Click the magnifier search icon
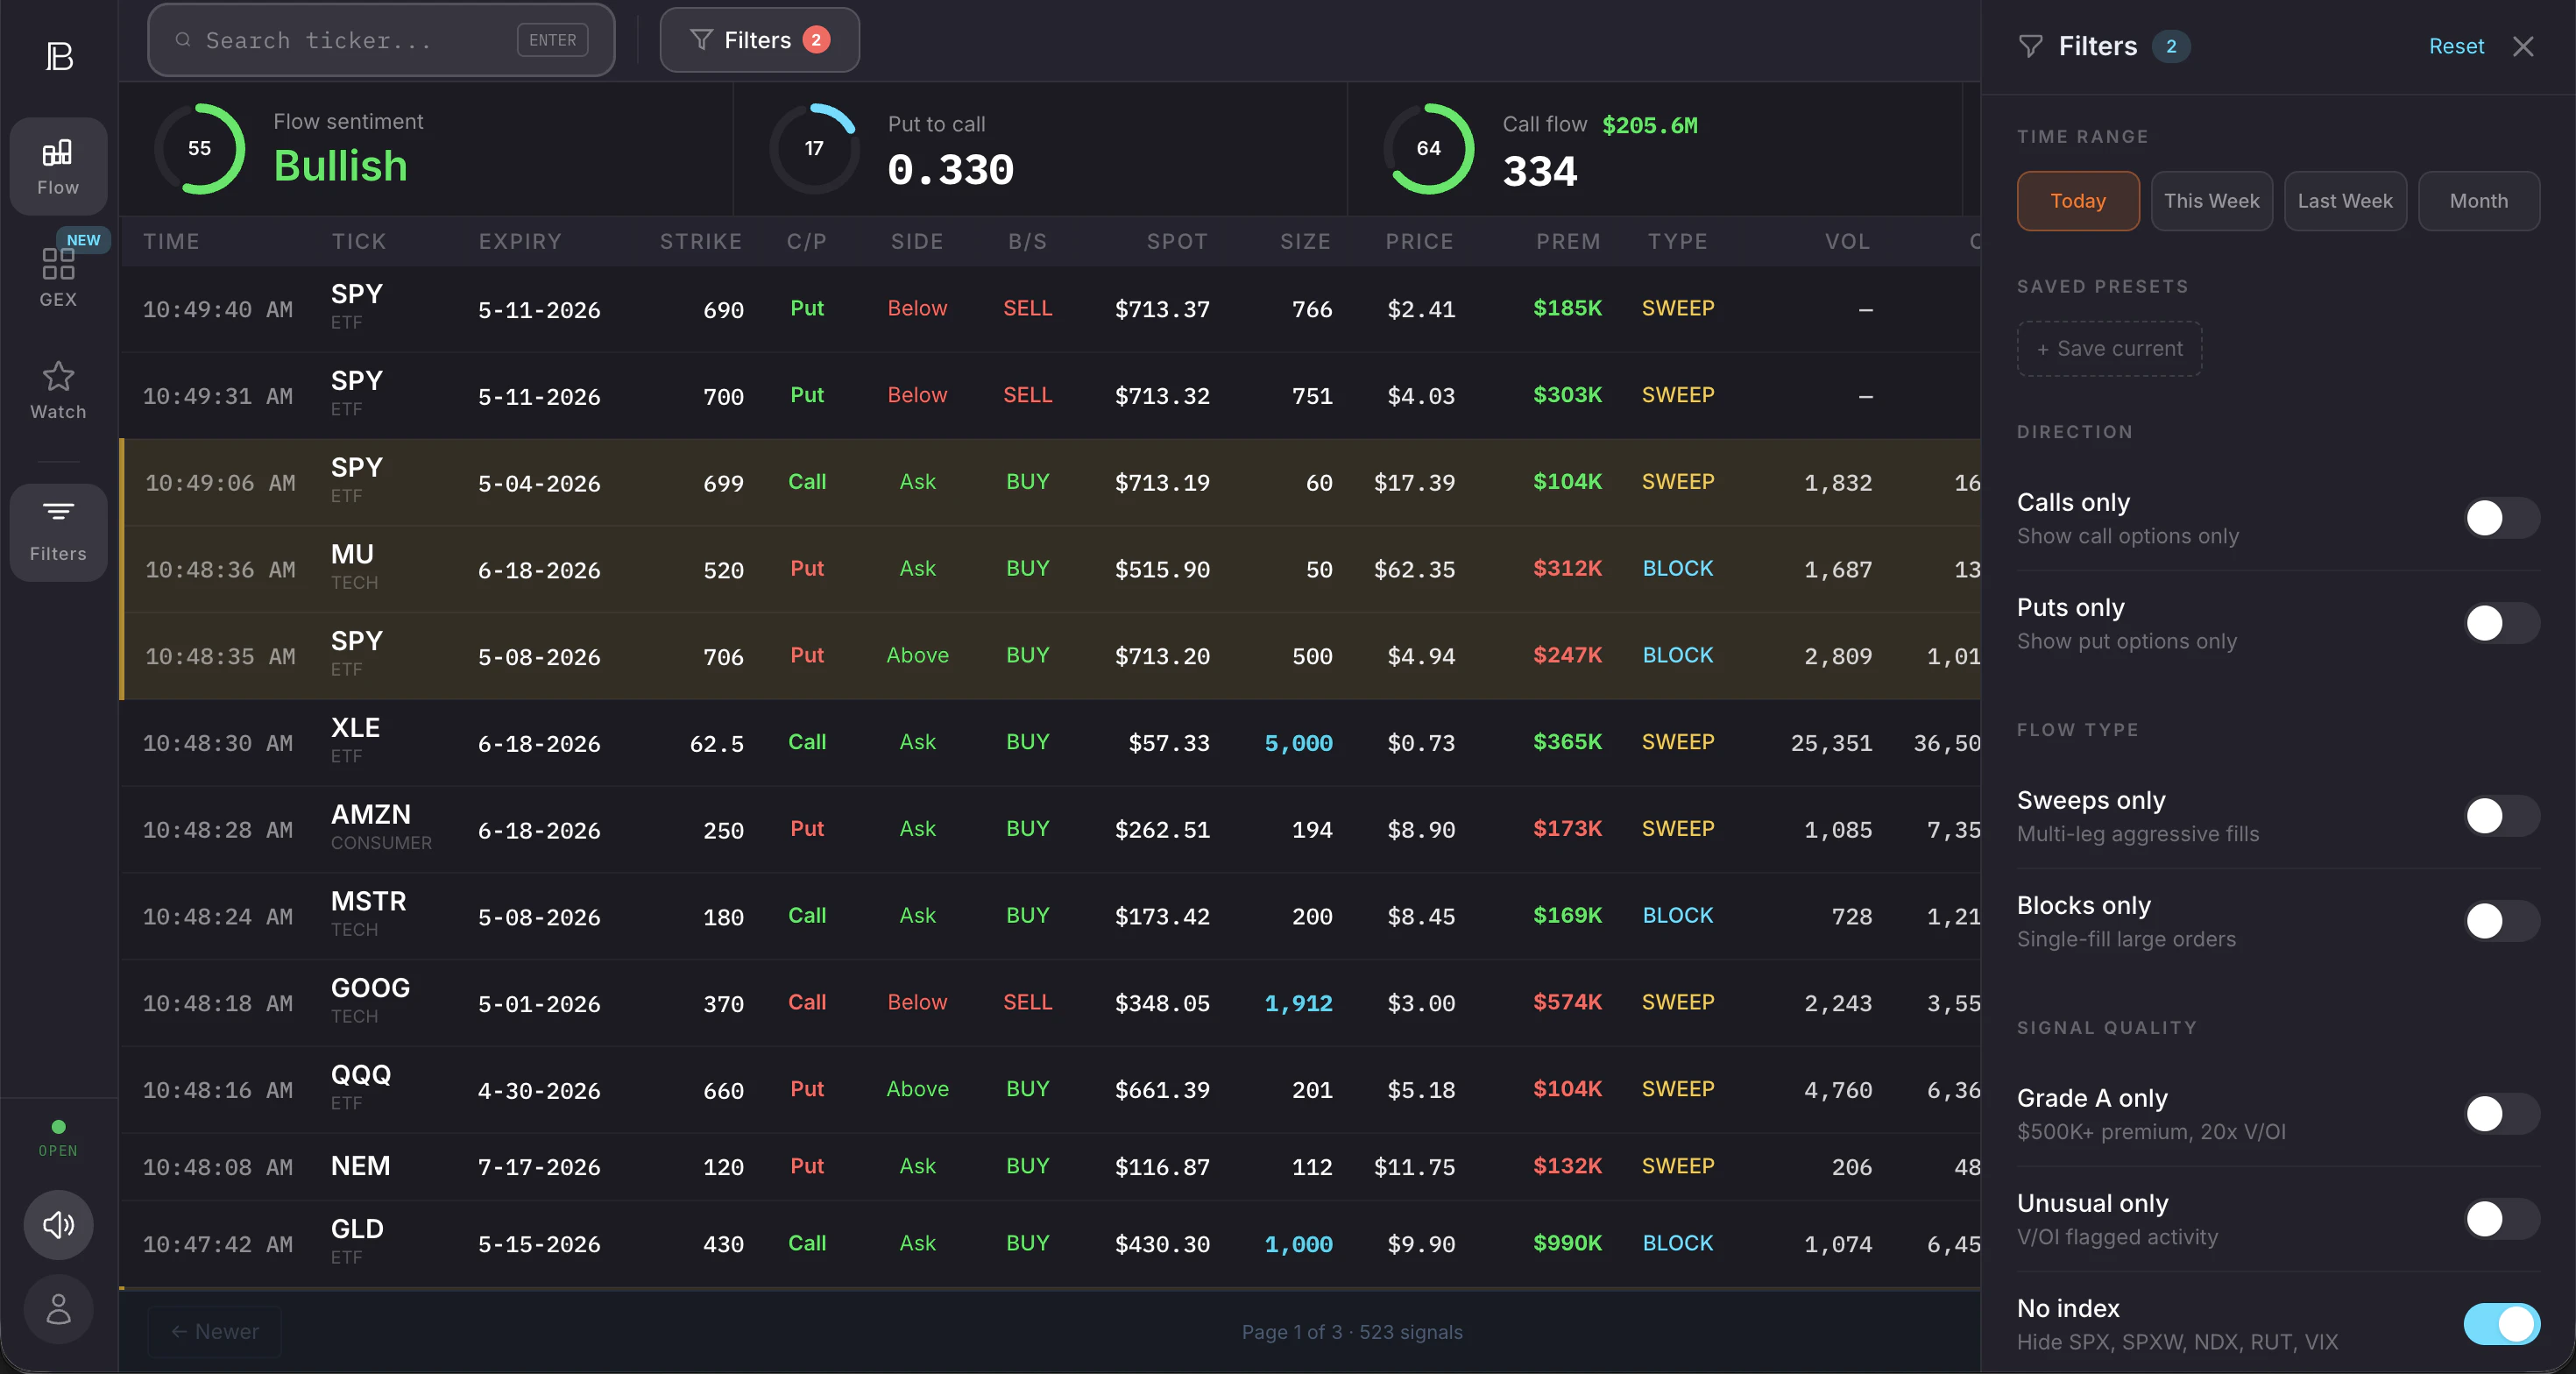 pos(183,40)
